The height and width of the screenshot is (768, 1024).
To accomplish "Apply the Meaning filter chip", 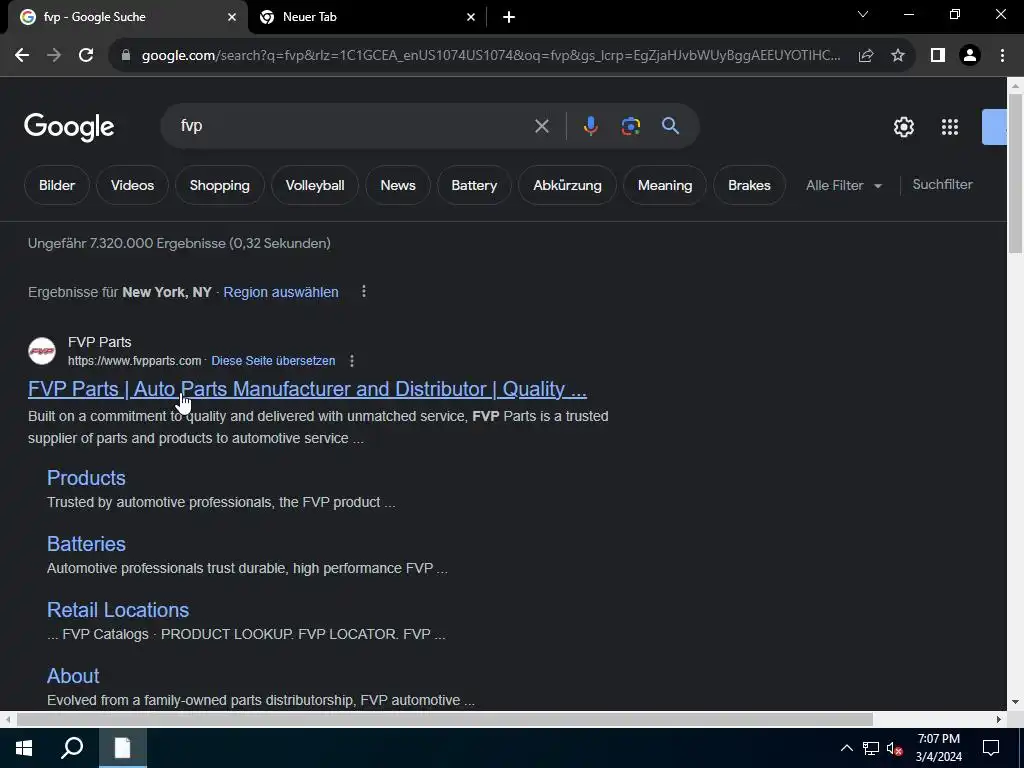I will pyautogui.click(x=665, y=185).
